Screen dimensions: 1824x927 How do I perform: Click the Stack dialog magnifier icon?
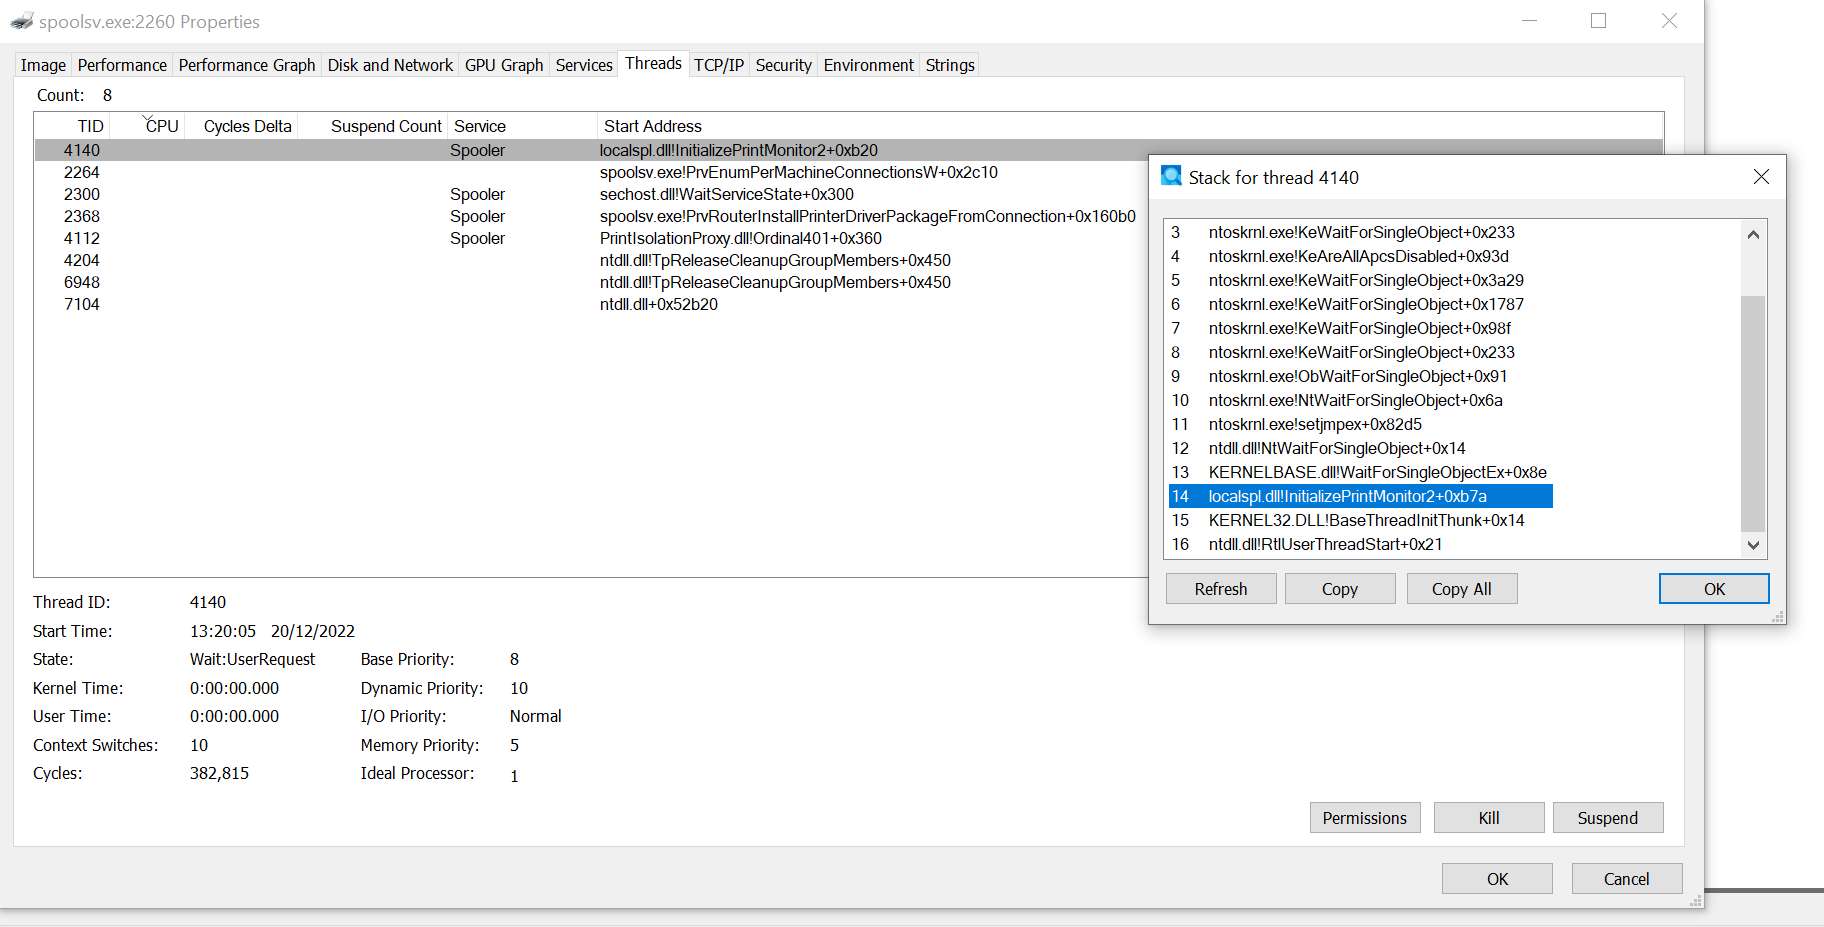pos(1171,176)
